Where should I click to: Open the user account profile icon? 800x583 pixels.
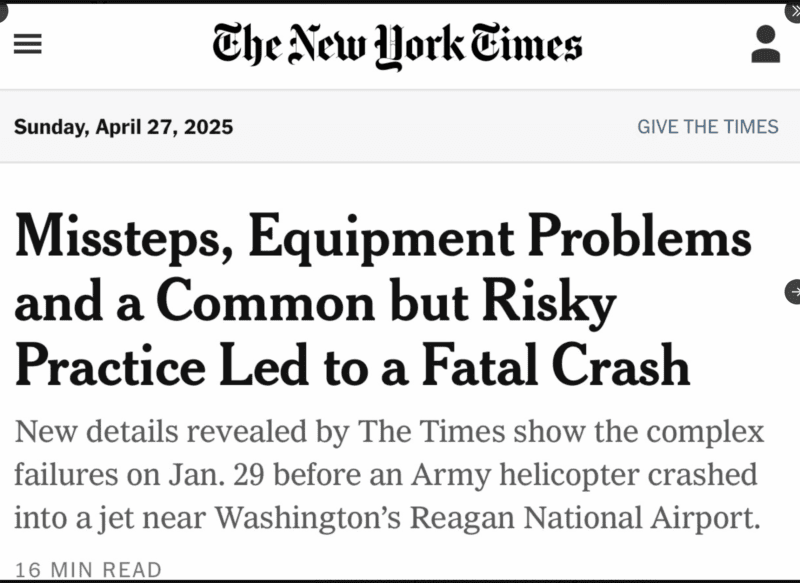tap(765, 44)
